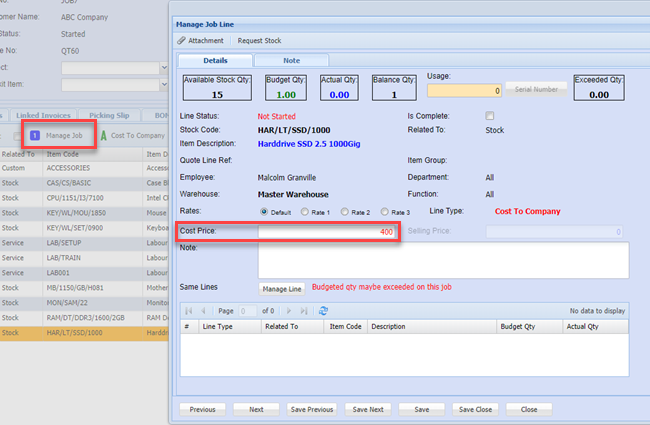650x425 pixels.
Task: Go to previous page of grid
Action: click(204, 311)
